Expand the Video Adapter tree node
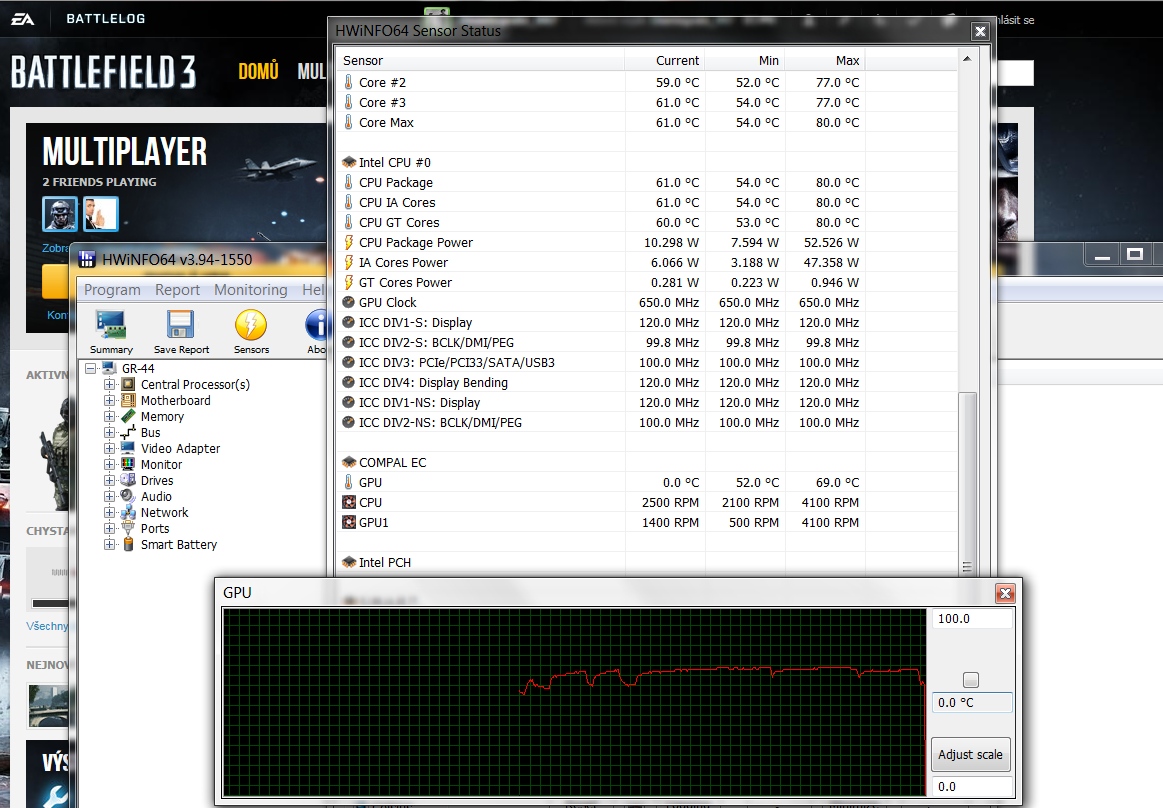 pyautogui.click(x=109, y=448)
